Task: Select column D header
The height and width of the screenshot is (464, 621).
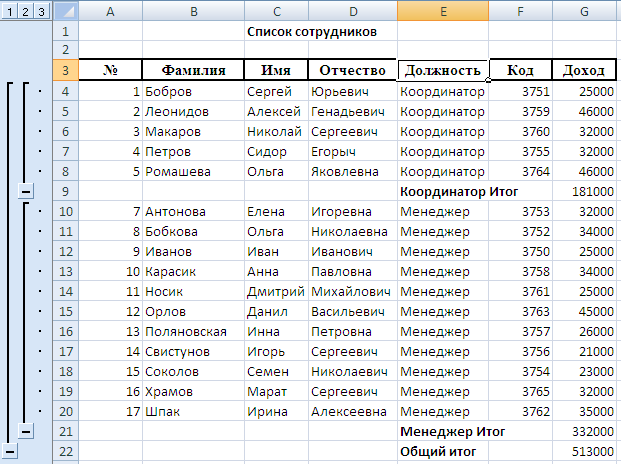Action: (353, 11)
